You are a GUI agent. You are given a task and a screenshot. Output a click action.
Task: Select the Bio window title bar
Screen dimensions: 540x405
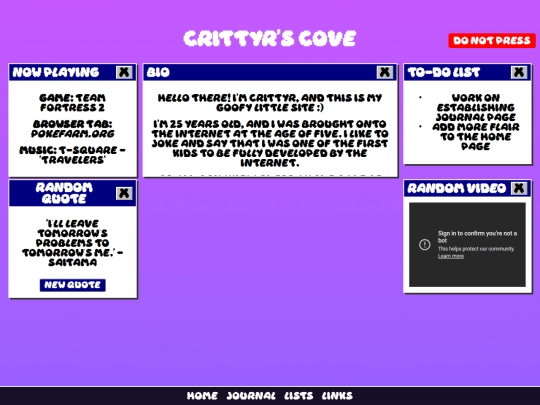point(270,72)
